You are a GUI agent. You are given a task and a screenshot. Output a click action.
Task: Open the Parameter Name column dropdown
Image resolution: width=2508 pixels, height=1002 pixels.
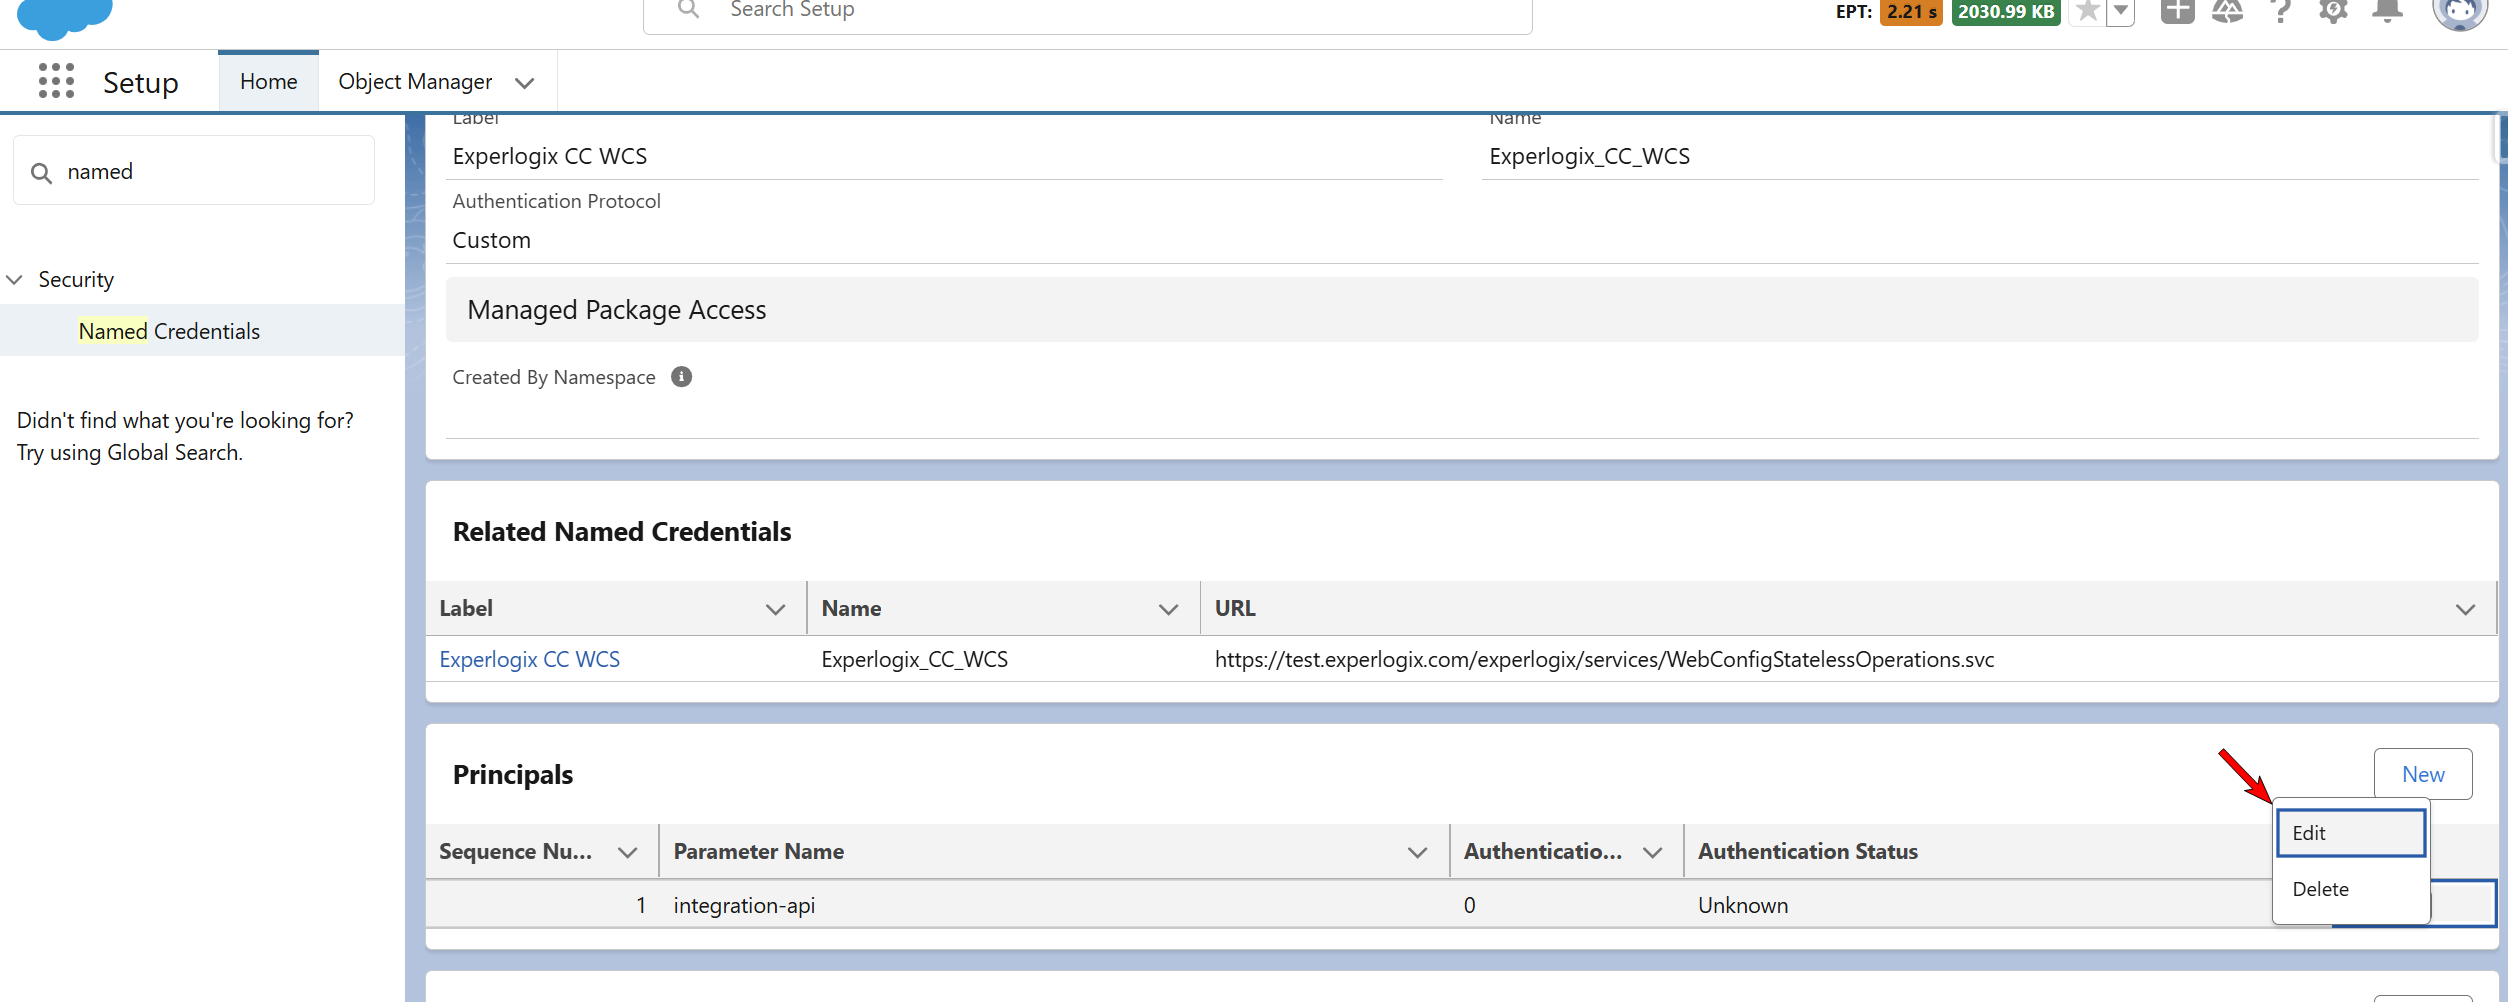click(x=1417, y=852)
